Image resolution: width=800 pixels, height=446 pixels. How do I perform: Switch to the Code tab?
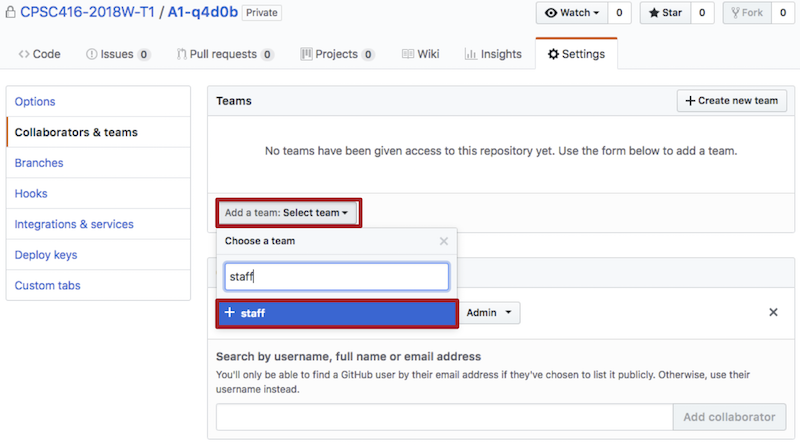(x=39, y=54)
